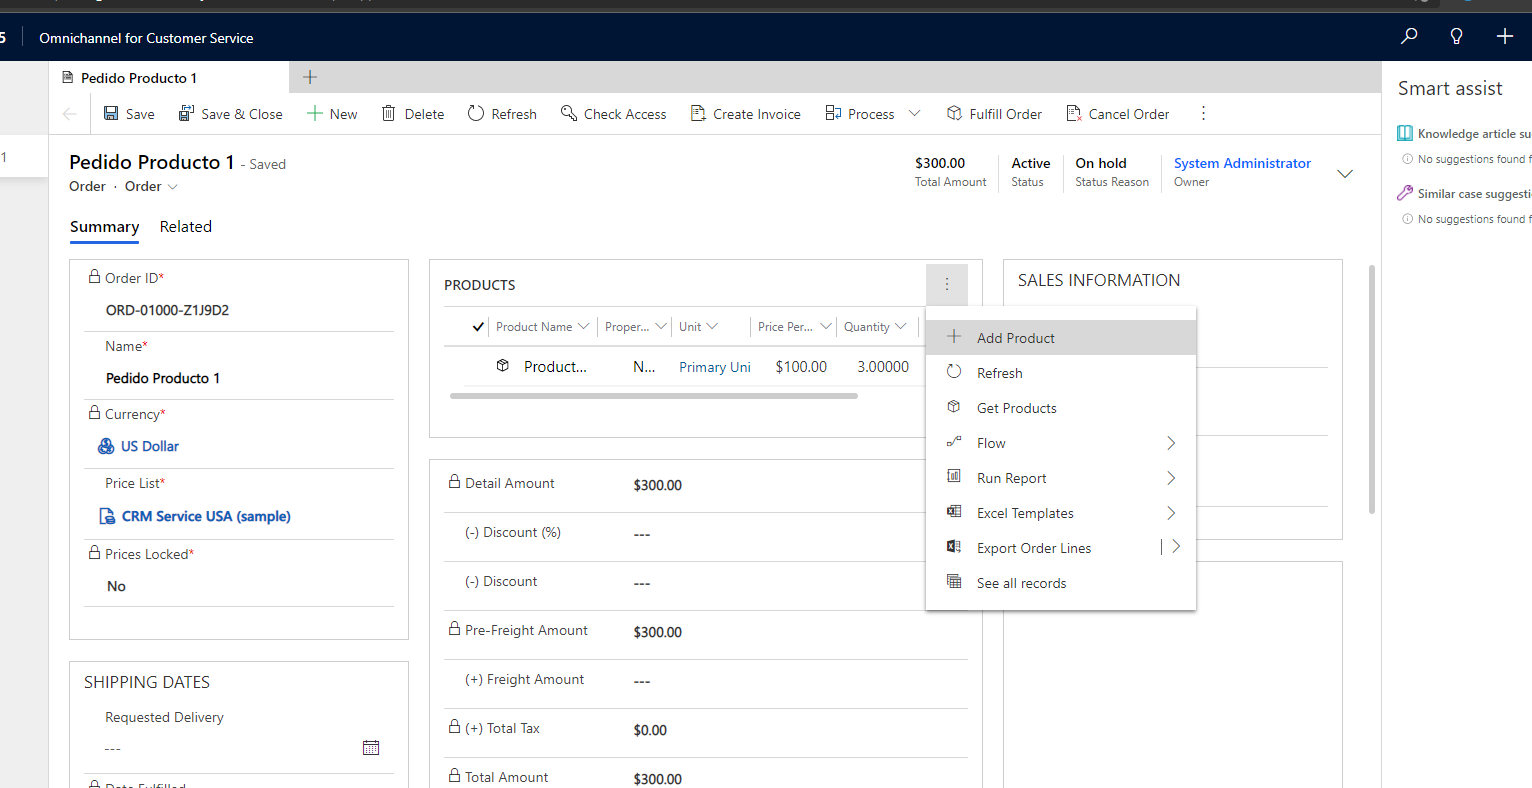Viewport: 1532px width, 788px height.
Task: Click the Requested Delivery date field
Action: [x=230, y=748]
